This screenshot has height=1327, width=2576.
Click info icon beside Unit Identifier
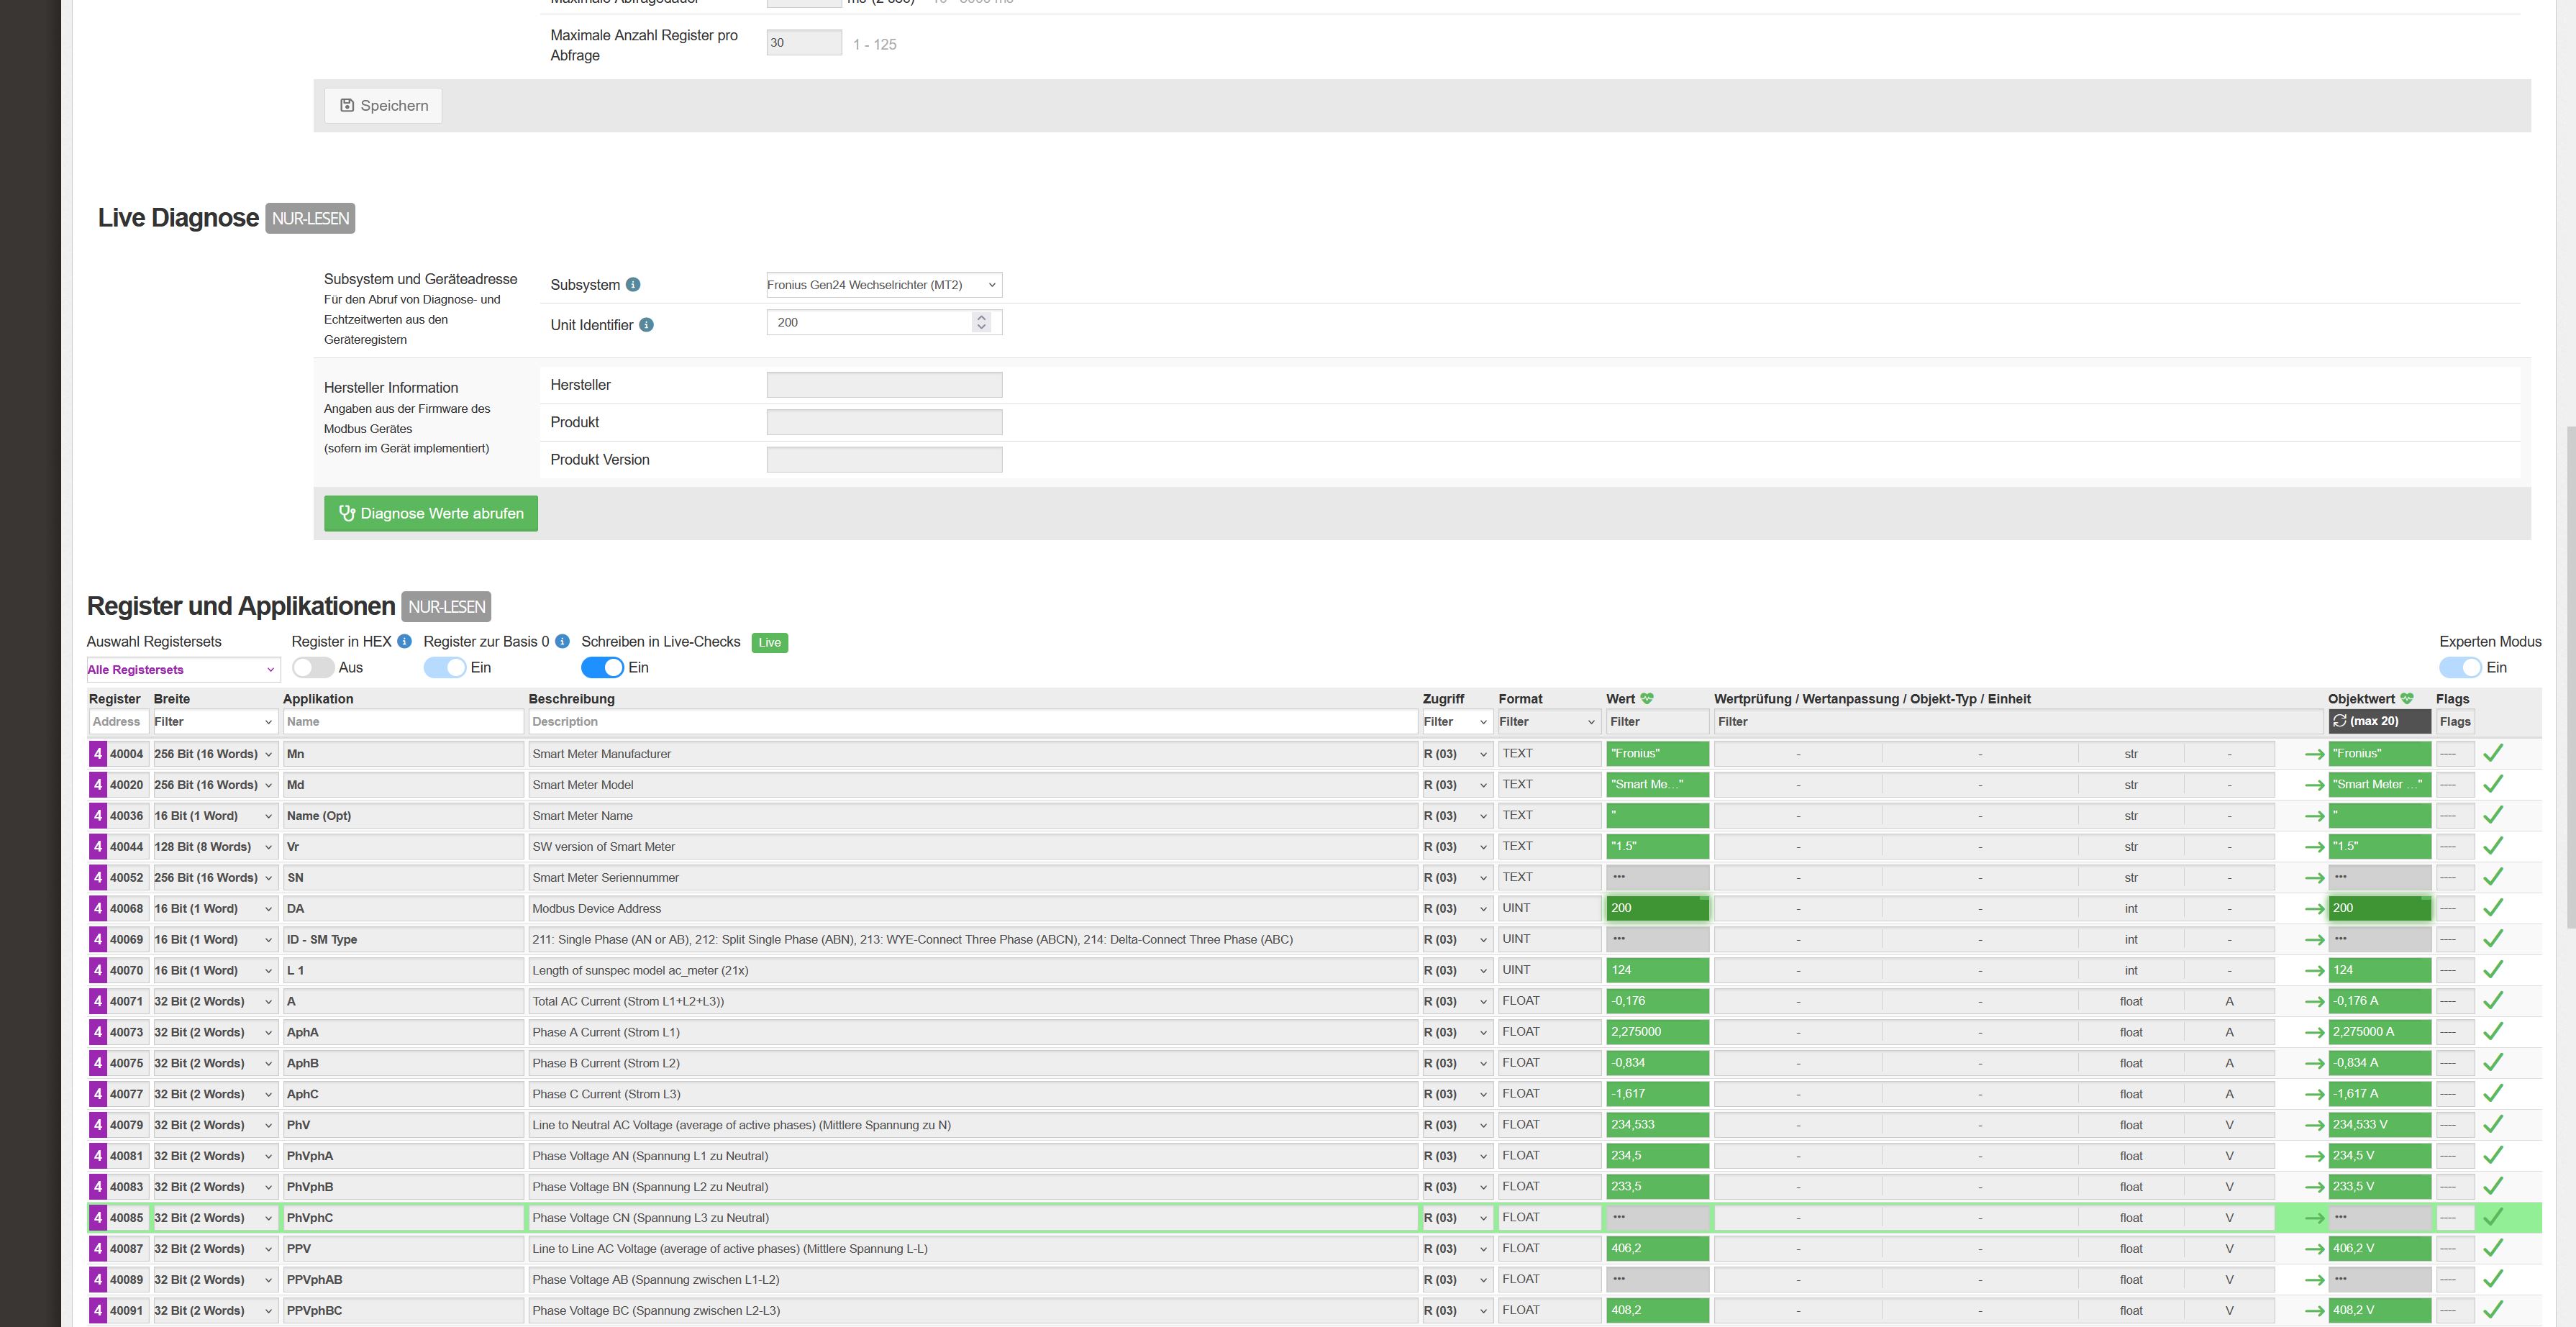(646, 325)
